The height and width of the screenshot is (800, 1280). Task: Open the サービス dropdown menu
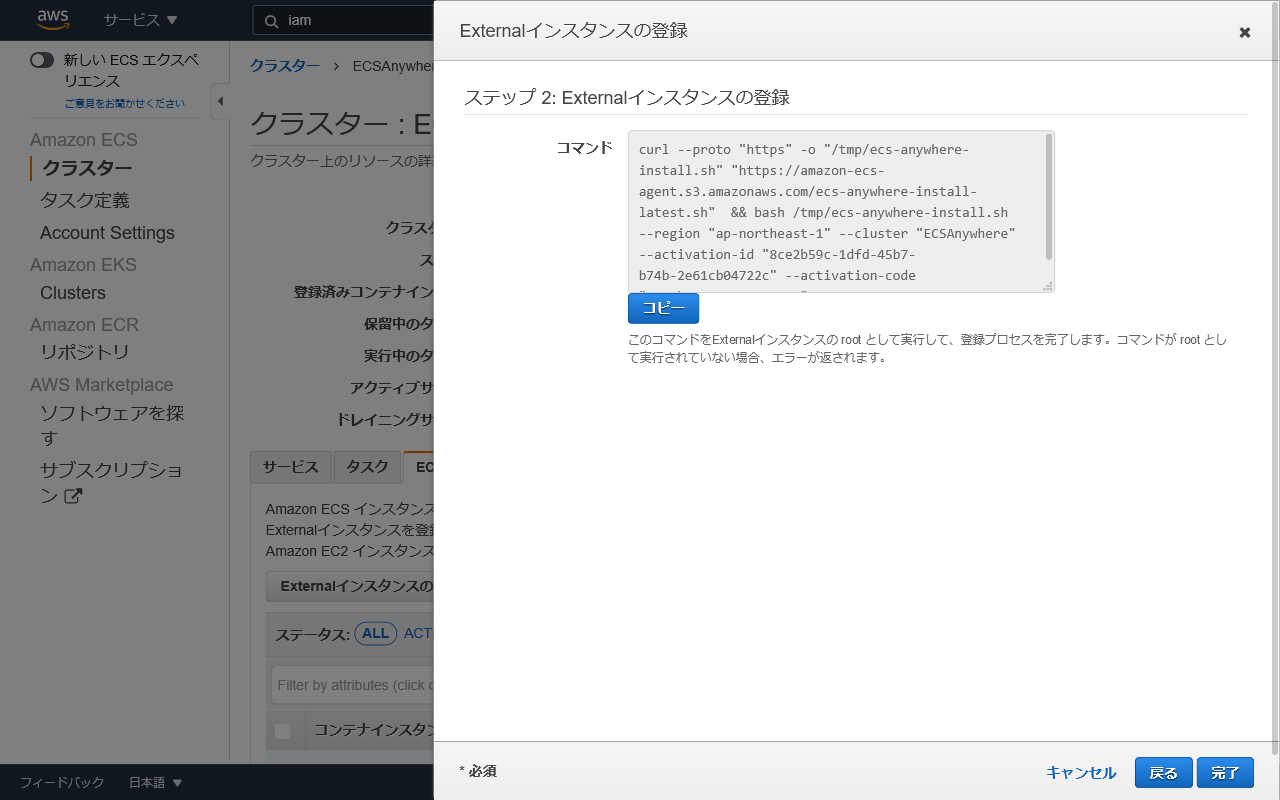coord(140,20)
